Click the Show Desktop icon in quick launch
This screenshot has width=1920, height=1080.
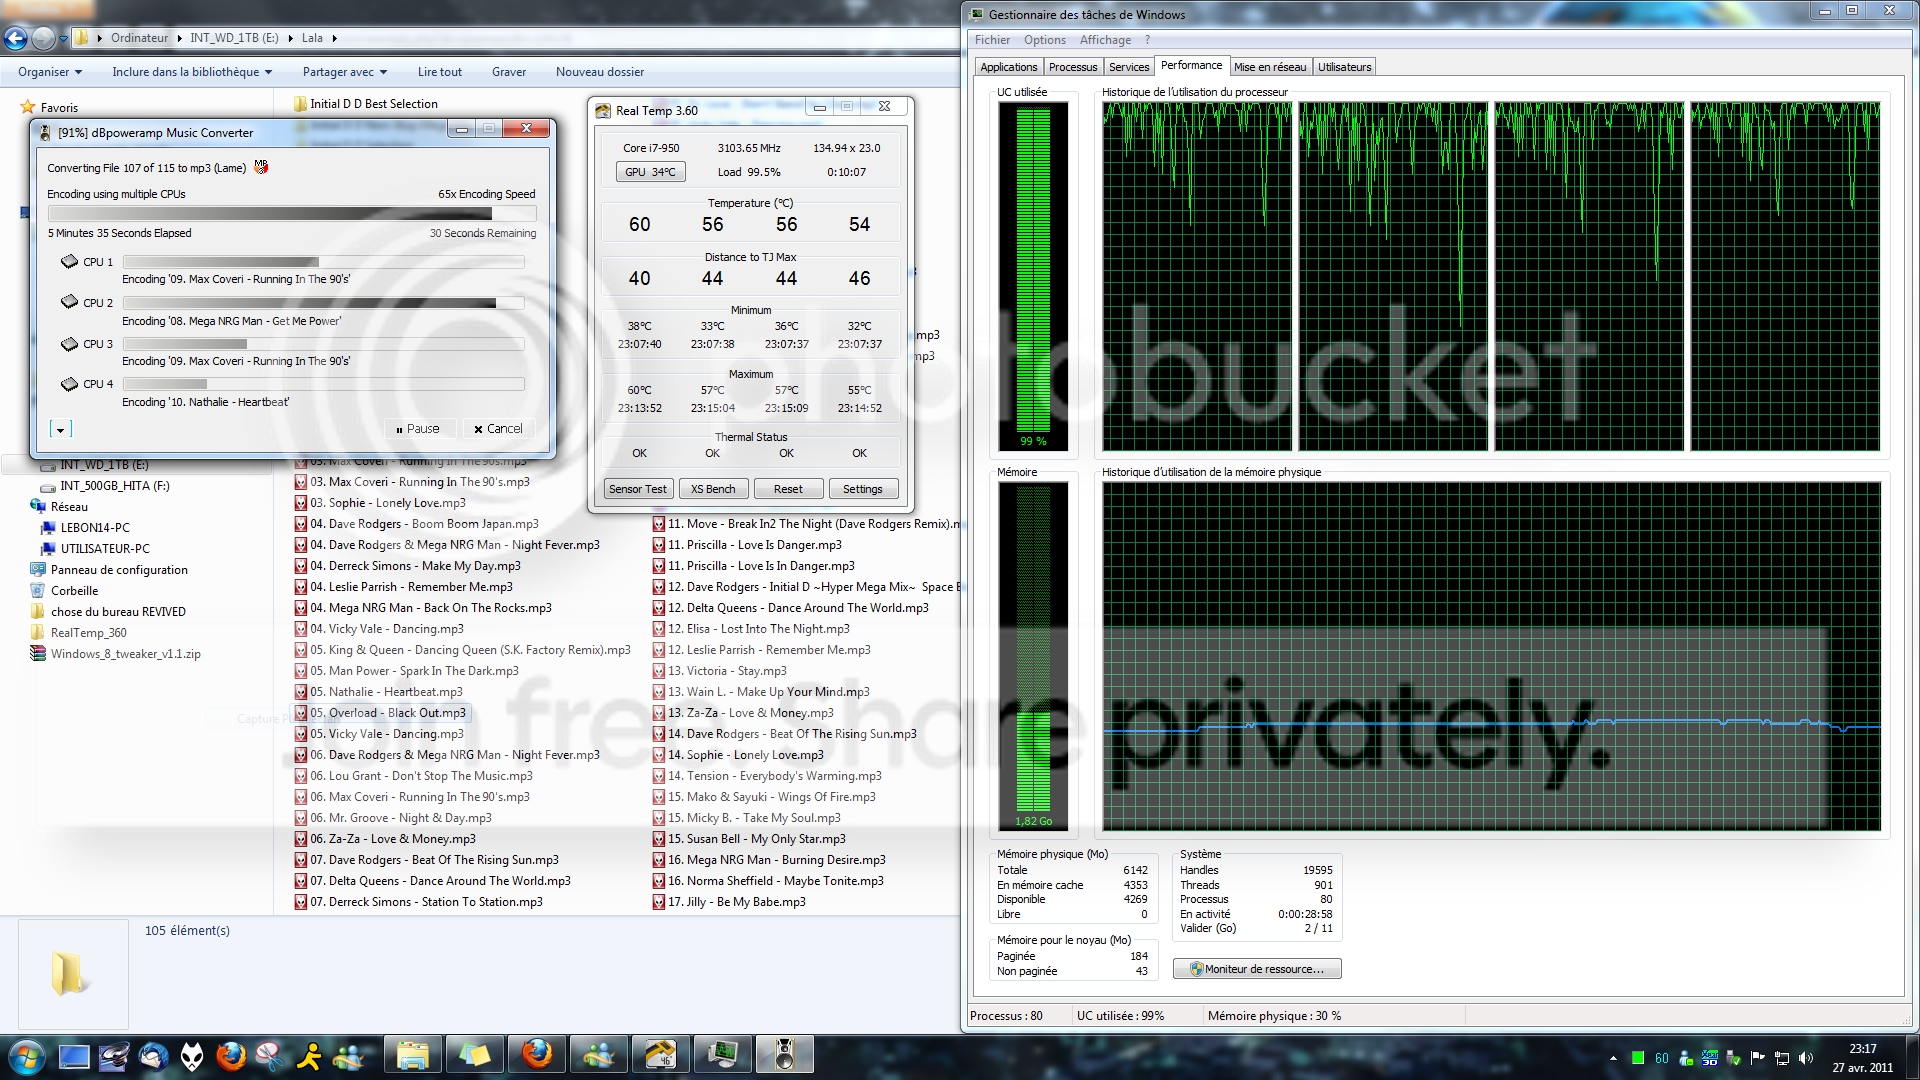pos(74,1056)
